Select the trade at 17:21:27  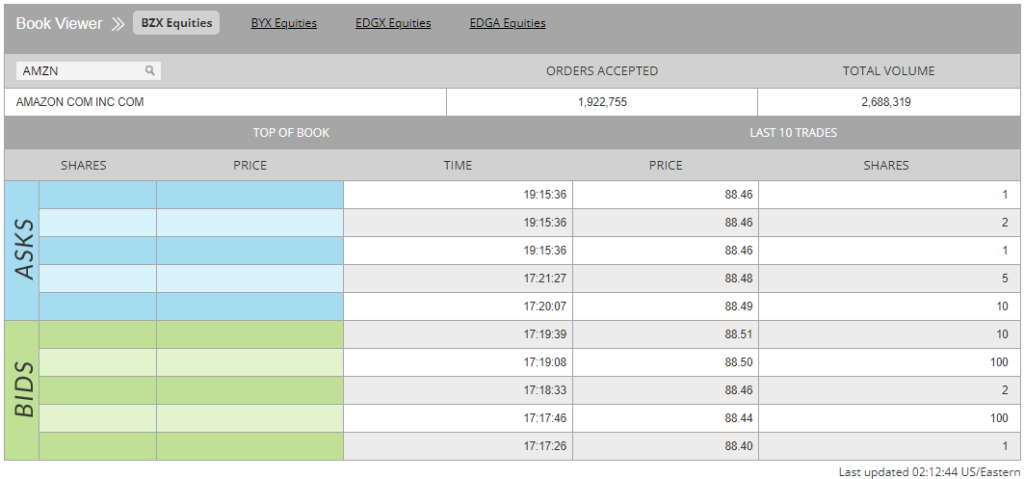pos(545,278)
